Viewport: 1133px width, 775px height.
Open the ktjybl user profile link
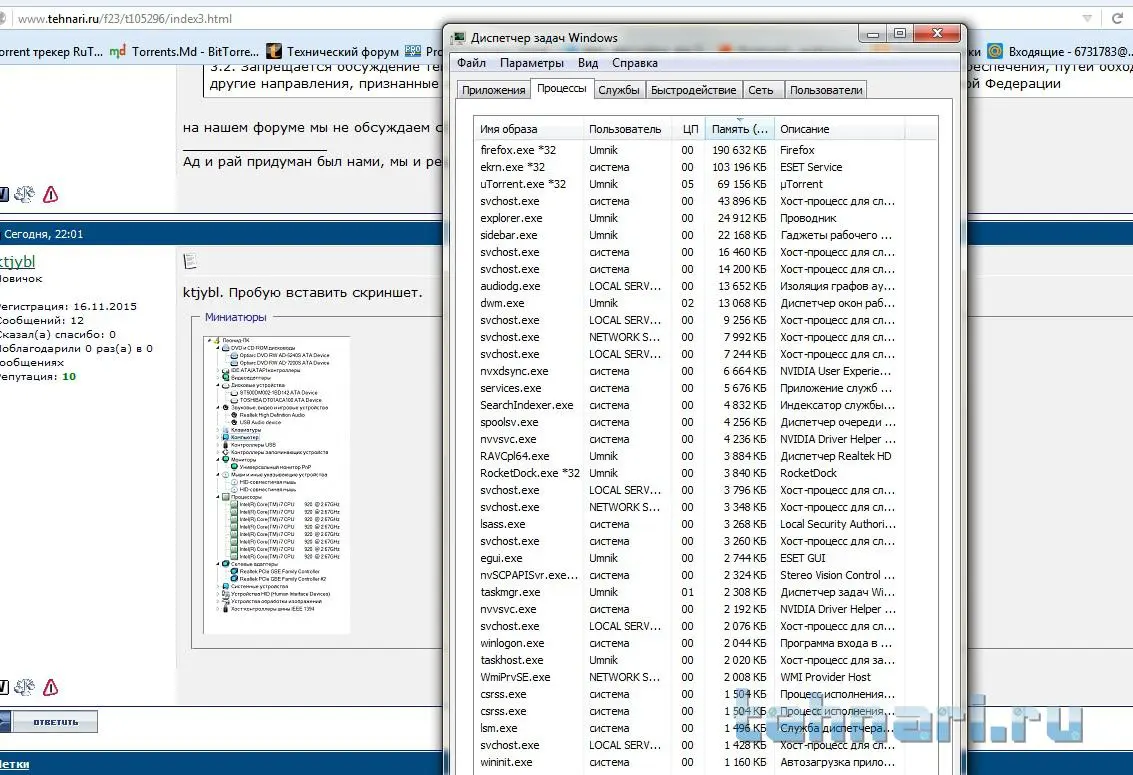click(x=16, y=262)
